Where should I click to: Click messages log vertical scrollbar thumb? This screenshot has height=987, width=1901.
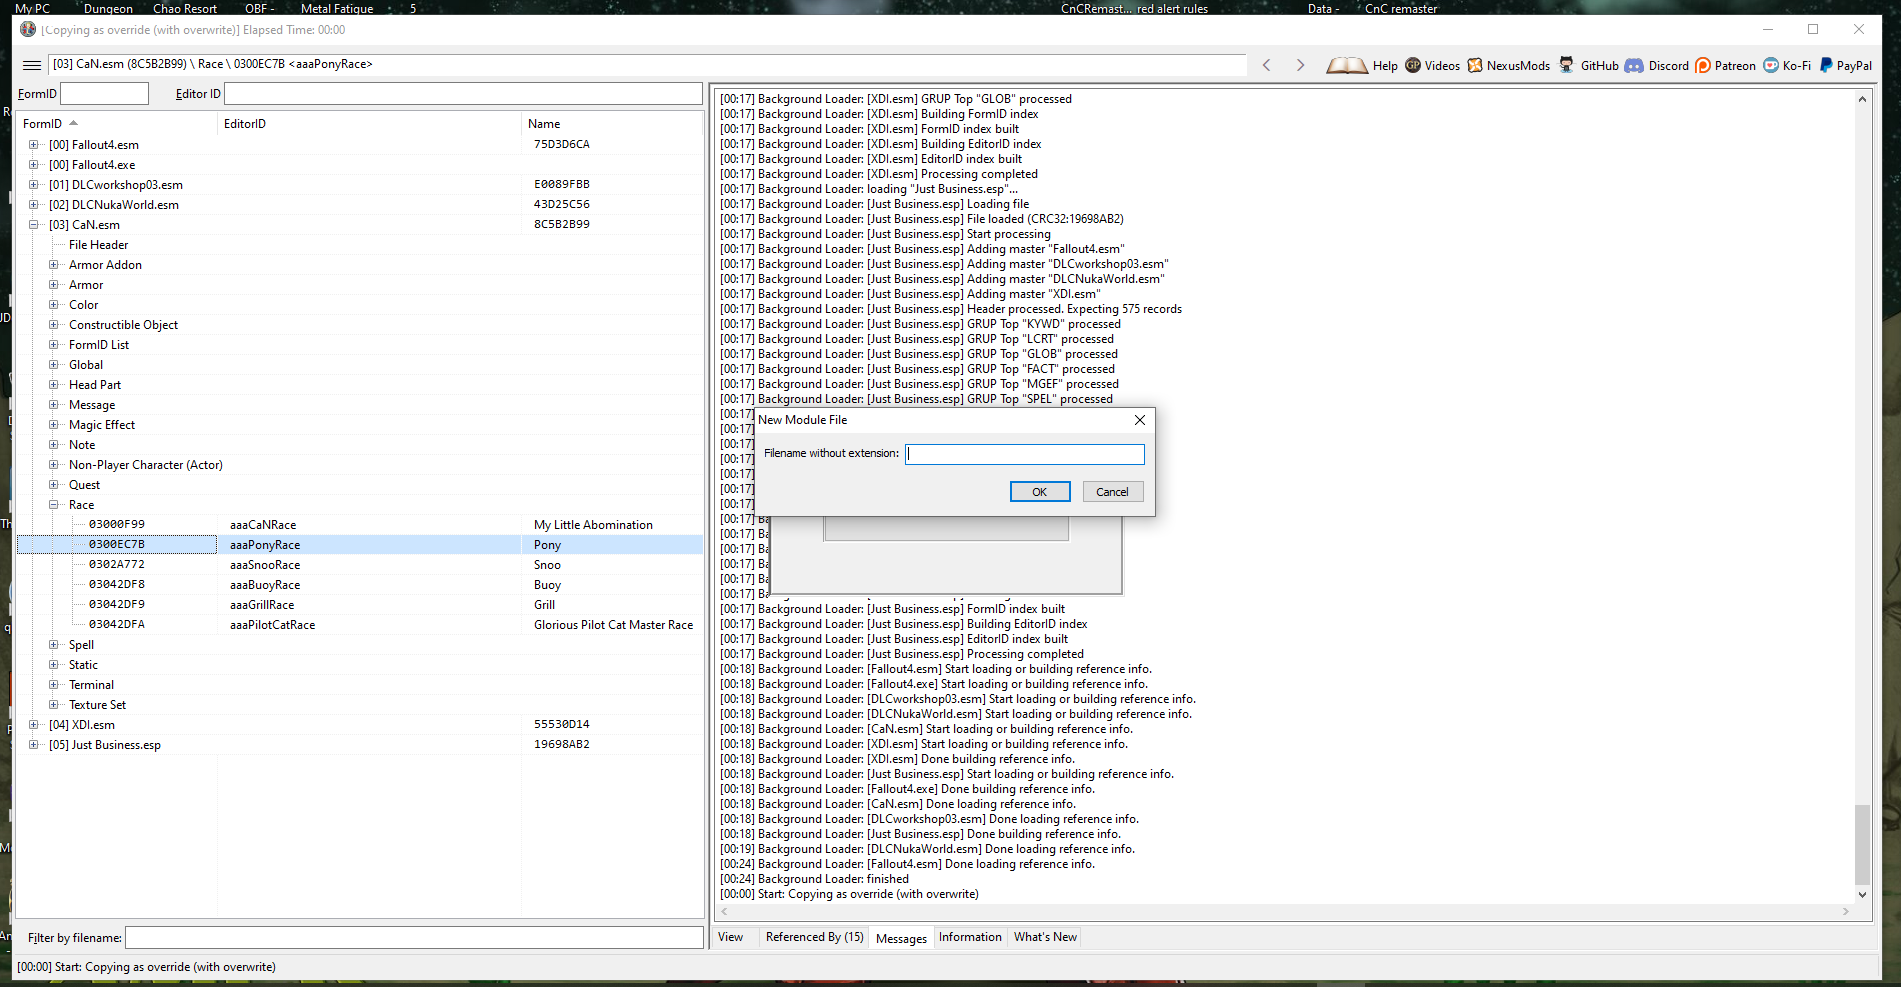(x=1862, y=845)
